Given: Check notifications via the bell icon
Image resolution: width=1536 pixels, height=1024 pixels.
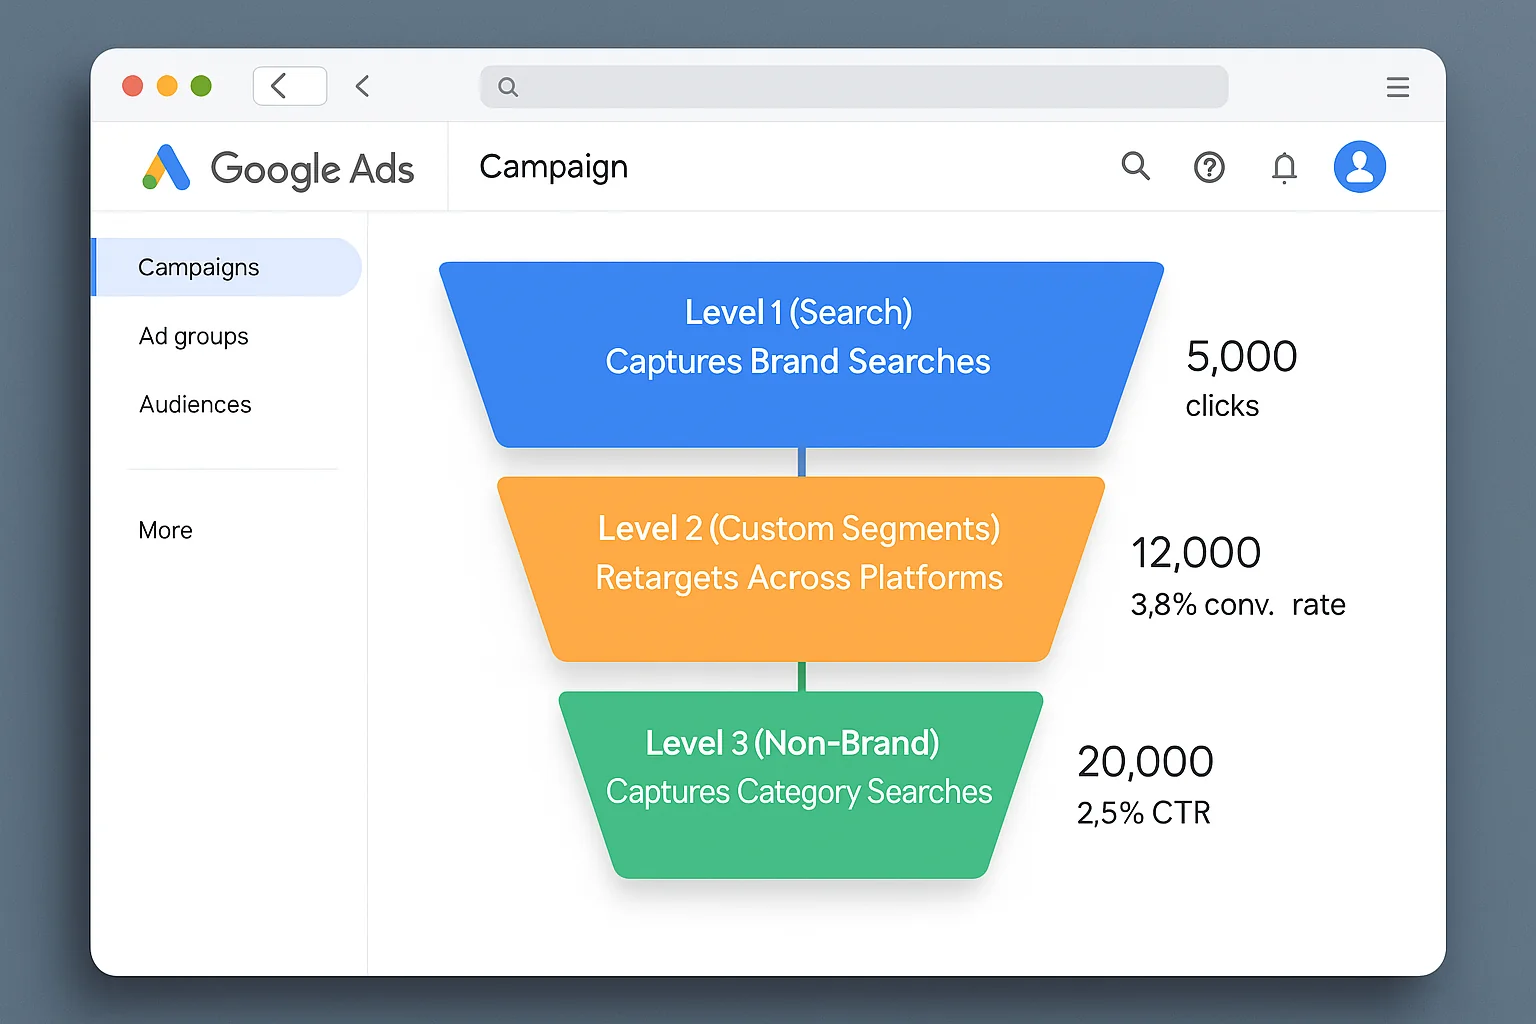Looking at the screenshot, I should (x=1284, y=167).
